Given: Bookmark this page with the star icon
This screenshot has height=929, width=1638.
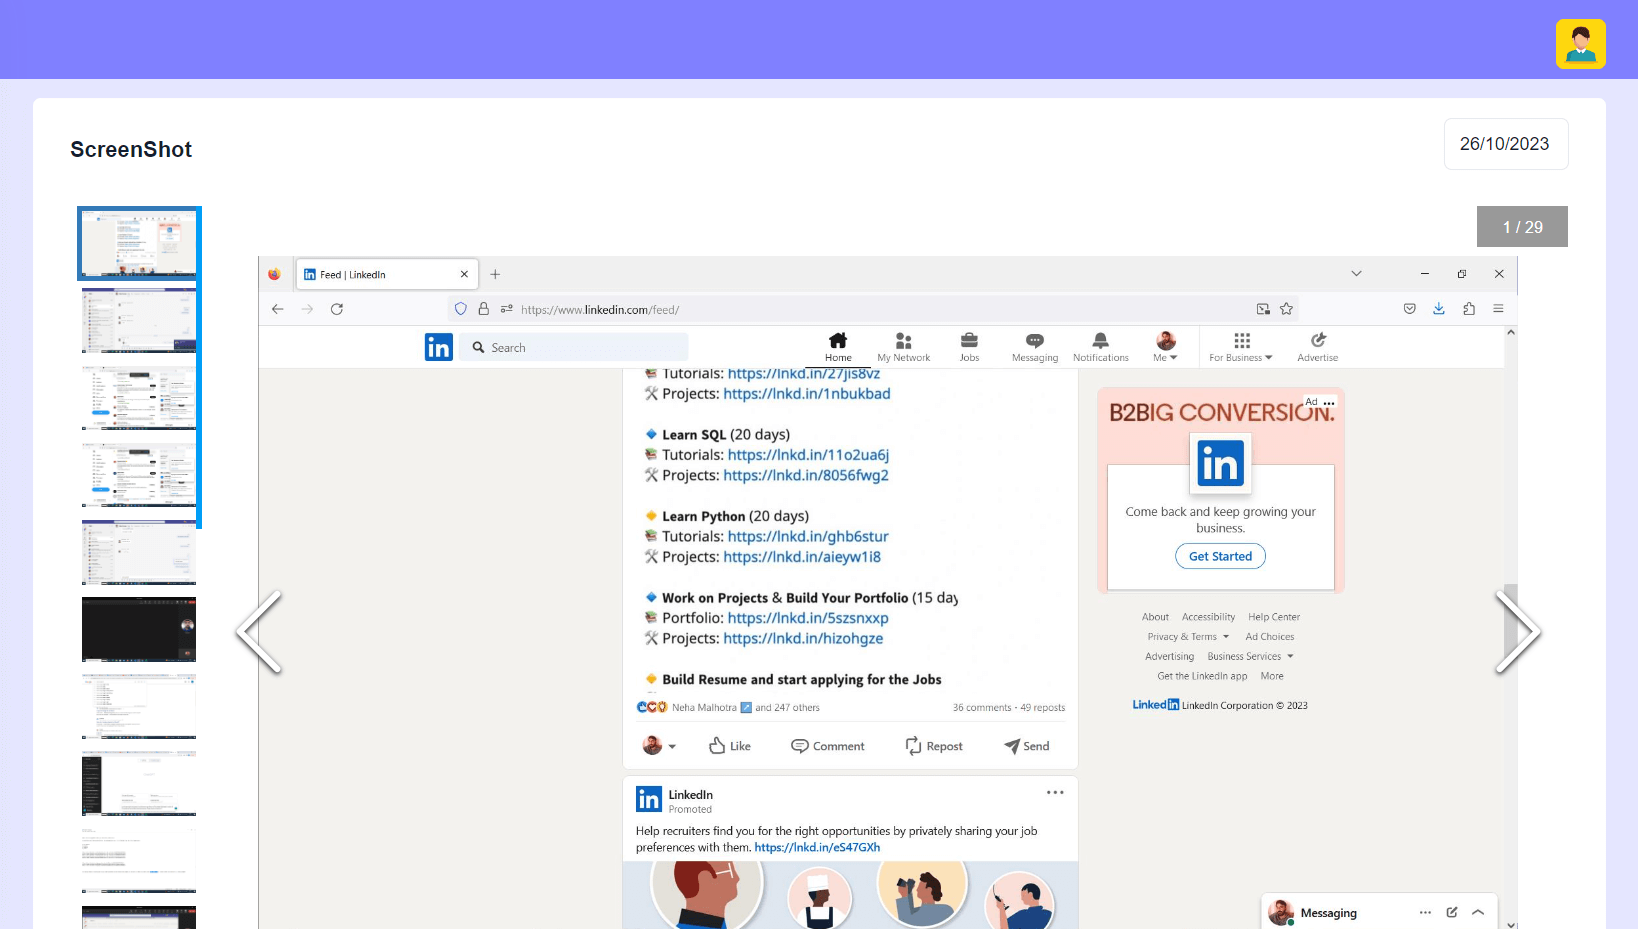Looking at the screenshot, I should coord(1287,309).
